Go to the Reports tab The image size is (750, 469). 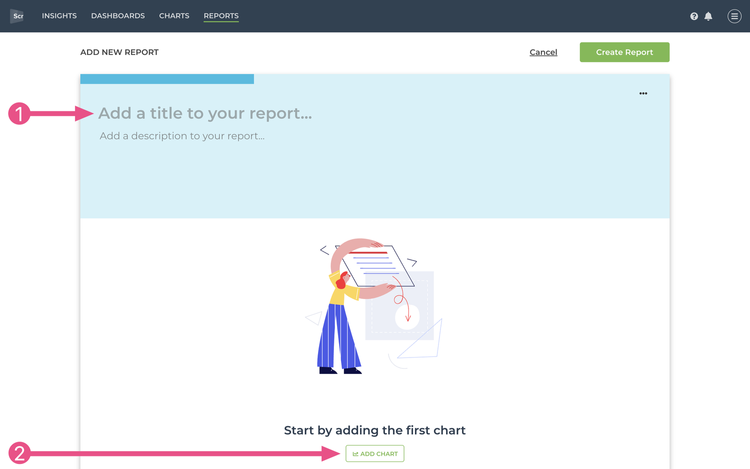click(221, 16)
